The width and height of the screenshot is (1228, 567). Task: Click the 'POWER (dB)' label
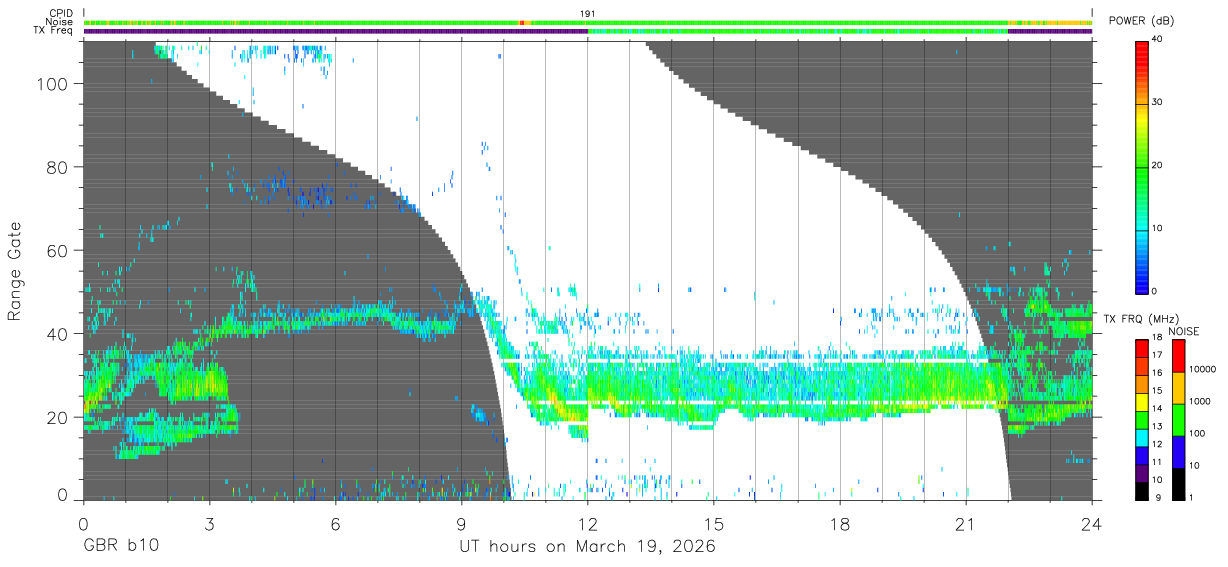coord(1141,21)
